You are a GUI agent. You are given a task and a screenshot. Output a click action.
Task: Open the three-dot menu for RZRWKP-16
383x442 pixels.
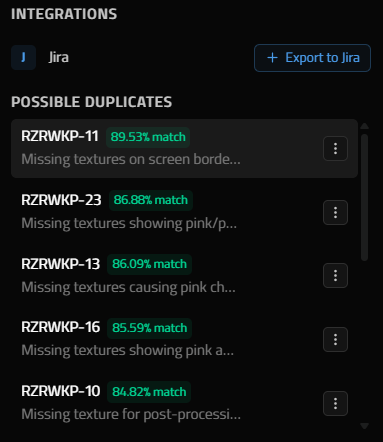coord(335,340)
